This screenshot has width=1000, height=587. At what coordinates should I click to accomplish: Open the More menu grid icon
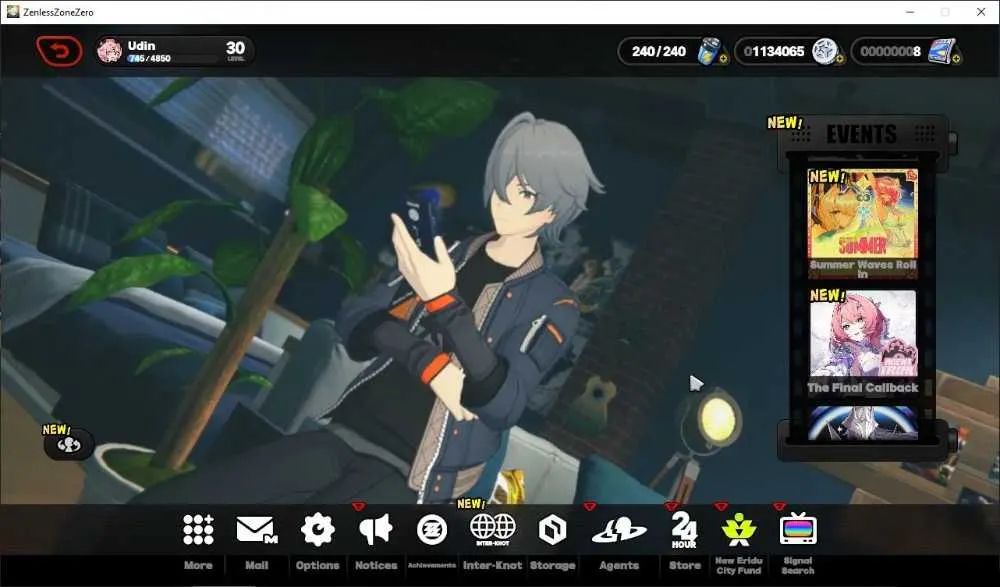[198, 530]
